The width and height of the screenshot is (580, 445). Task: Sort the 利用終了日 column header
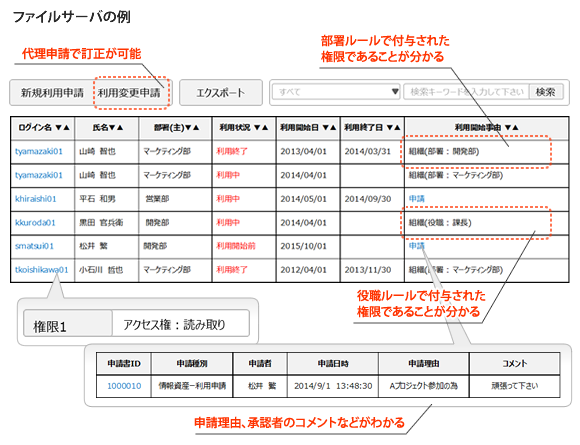(x=372, y=128)
